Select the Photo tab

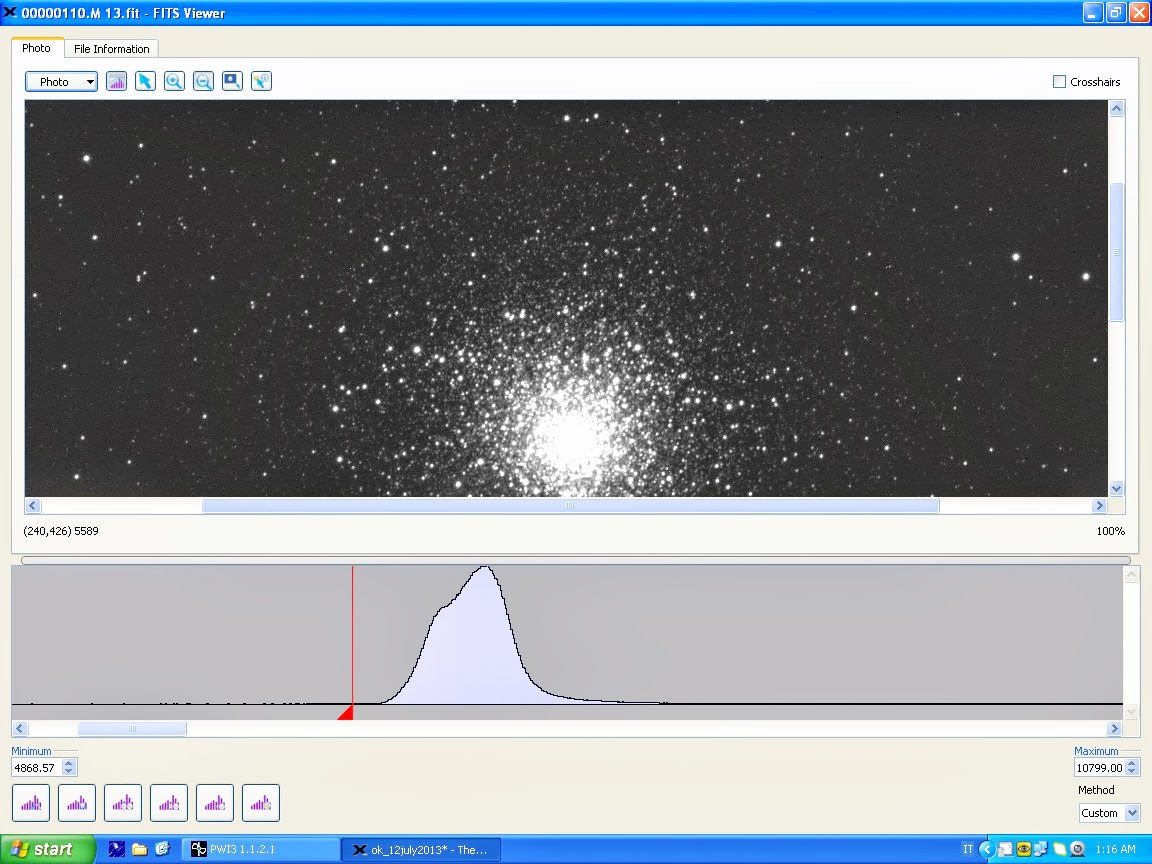click(36, 48)
